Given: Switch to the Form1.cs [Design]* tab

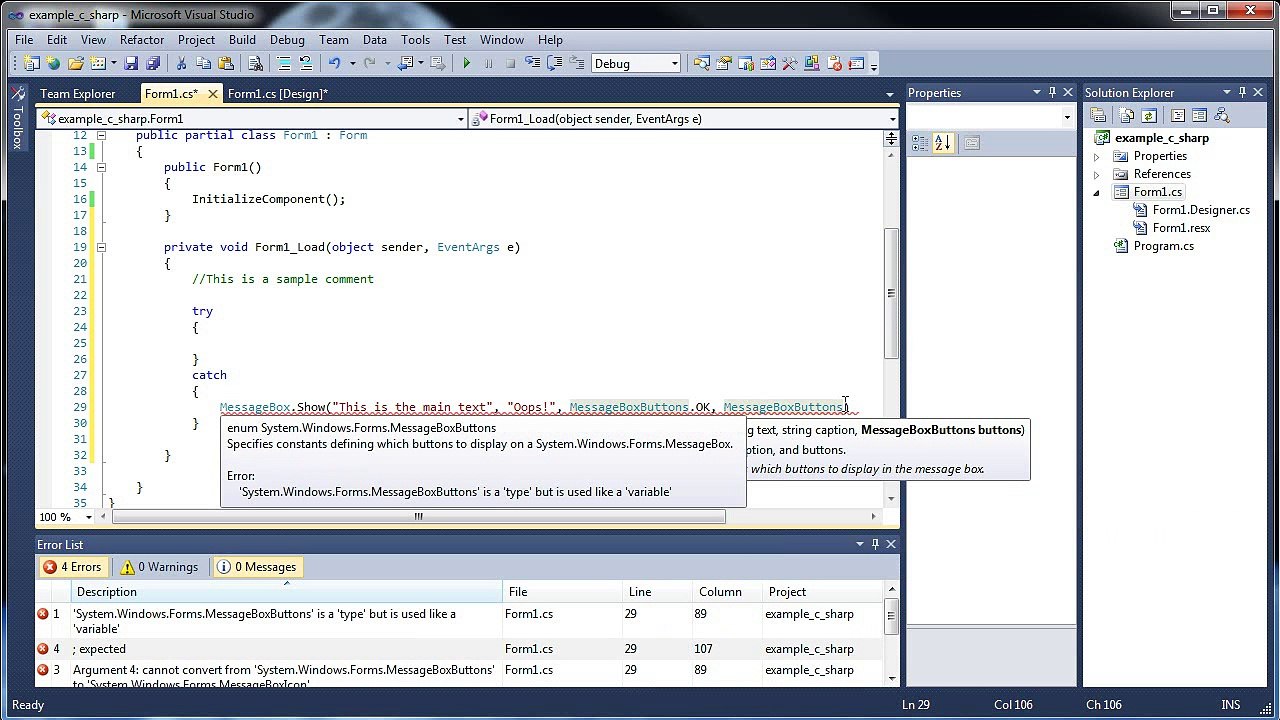Looking at the screenshot, I should (278, 94).
